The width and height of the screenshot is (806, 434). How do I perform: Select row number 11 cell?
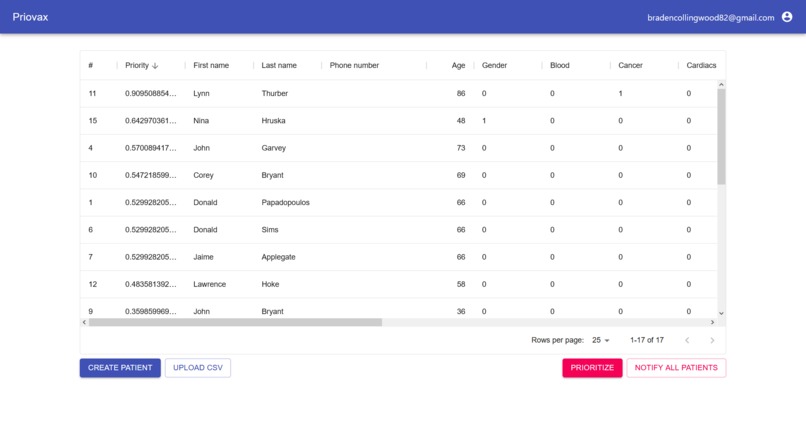click(93, 94)
